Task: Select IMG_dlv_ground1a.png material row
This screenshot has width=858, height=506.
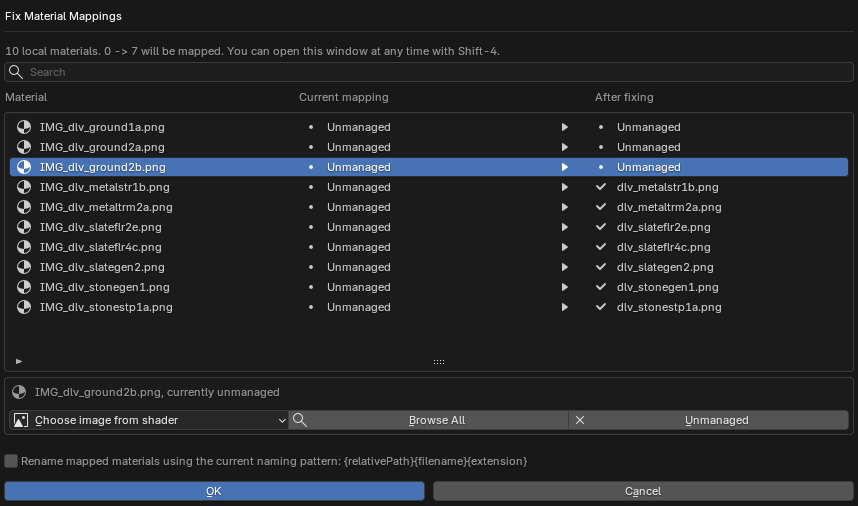Action: 429,127
